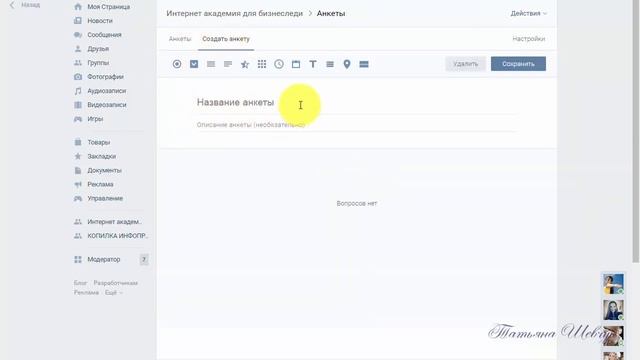Open chat with dark-haired woman avatar
Viewport: 640px width, 360px height.
point(613,310)
